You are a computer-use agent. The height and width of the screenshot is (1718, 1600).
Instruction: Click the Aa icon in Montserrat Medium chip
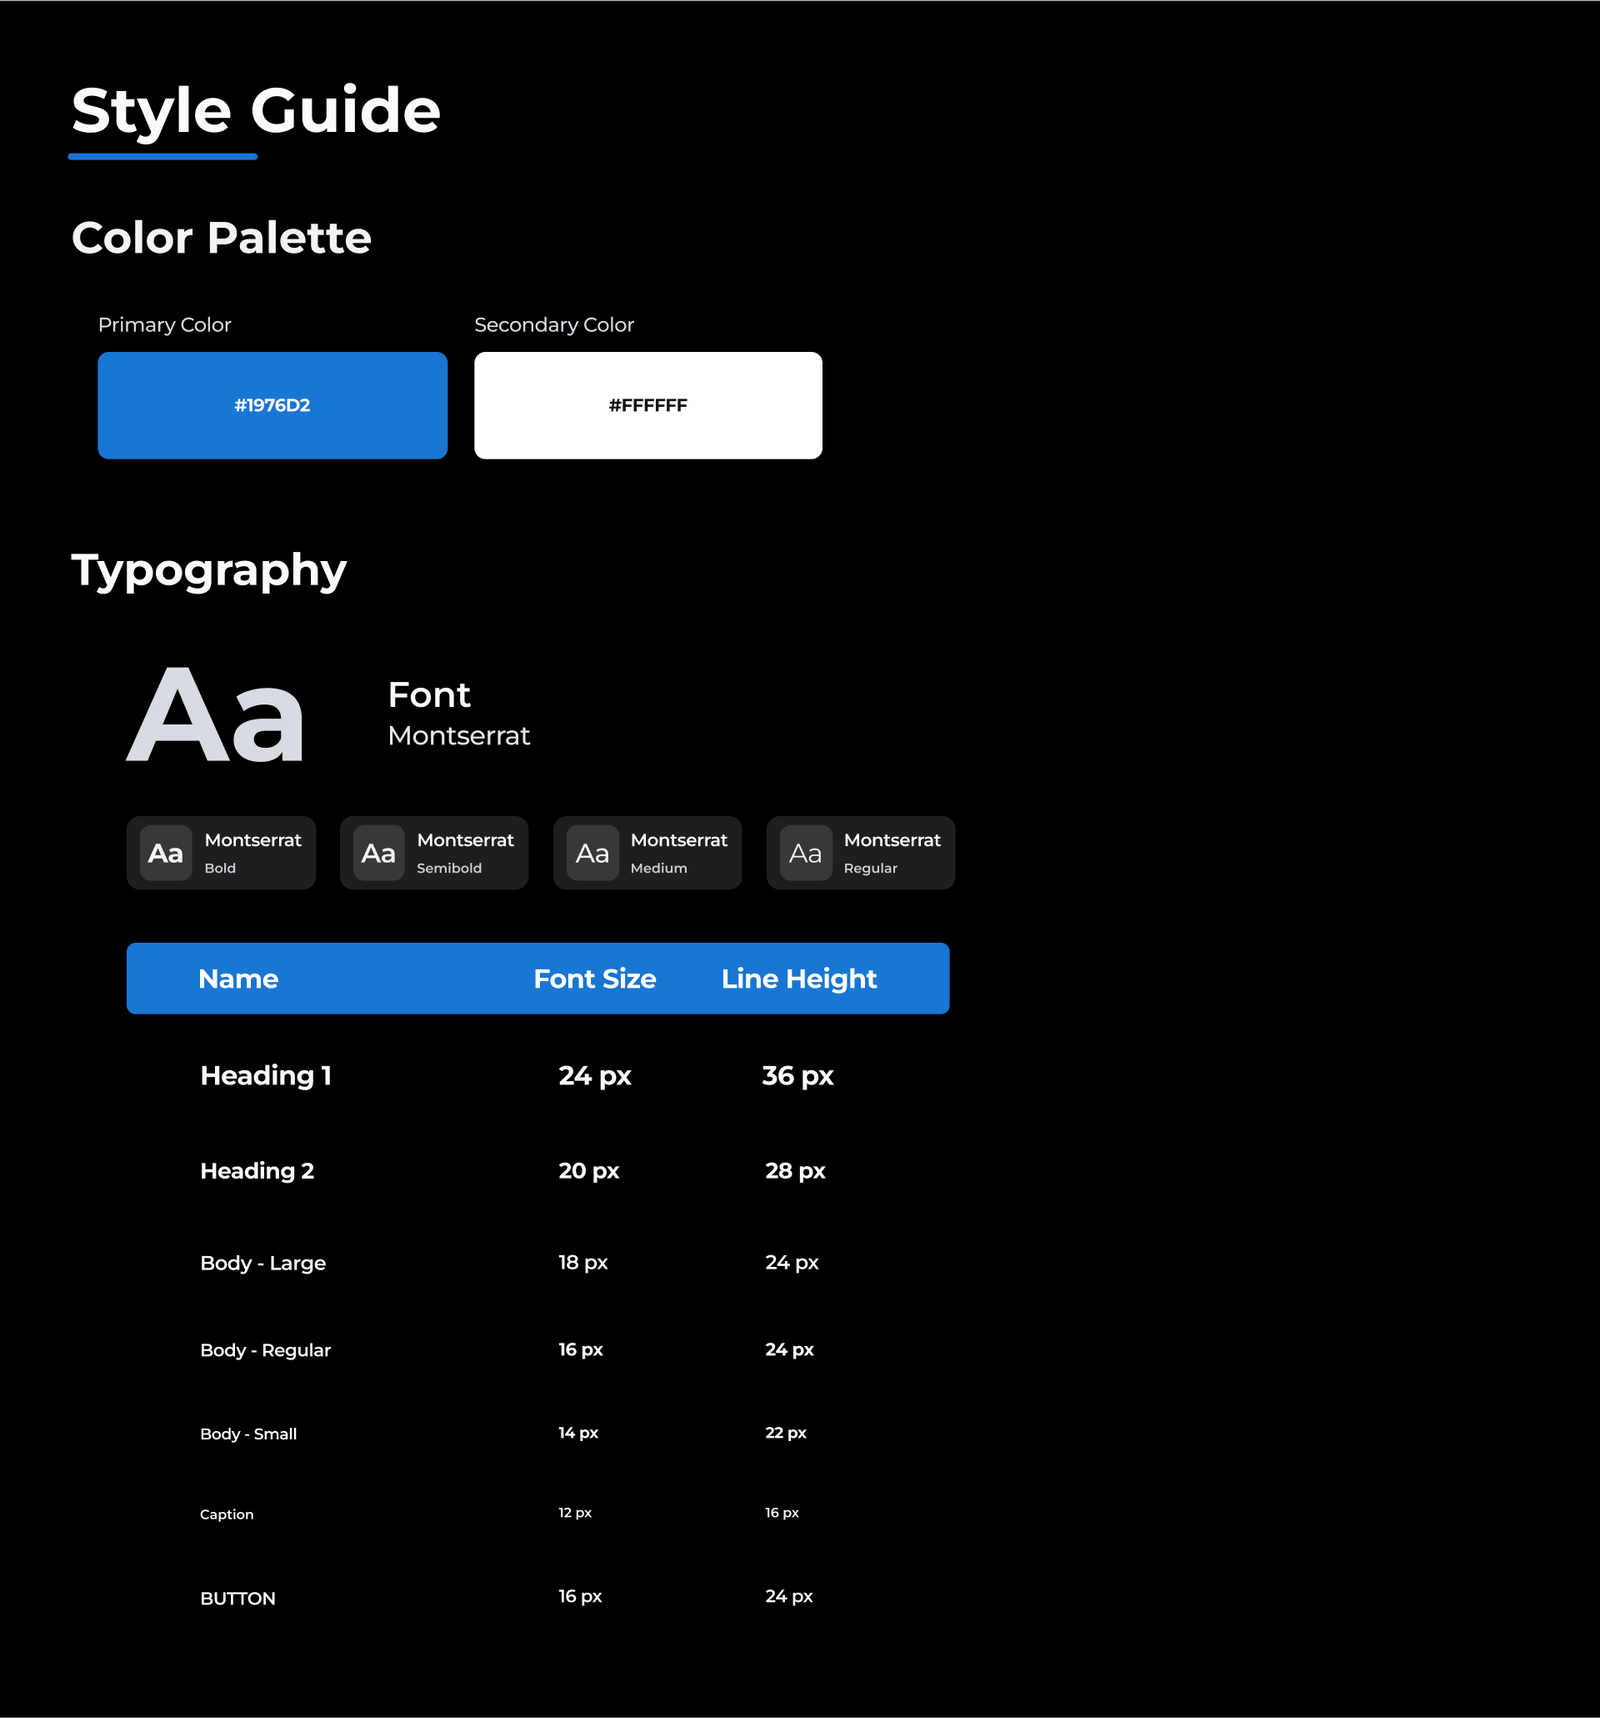click(x=592, y=853)
